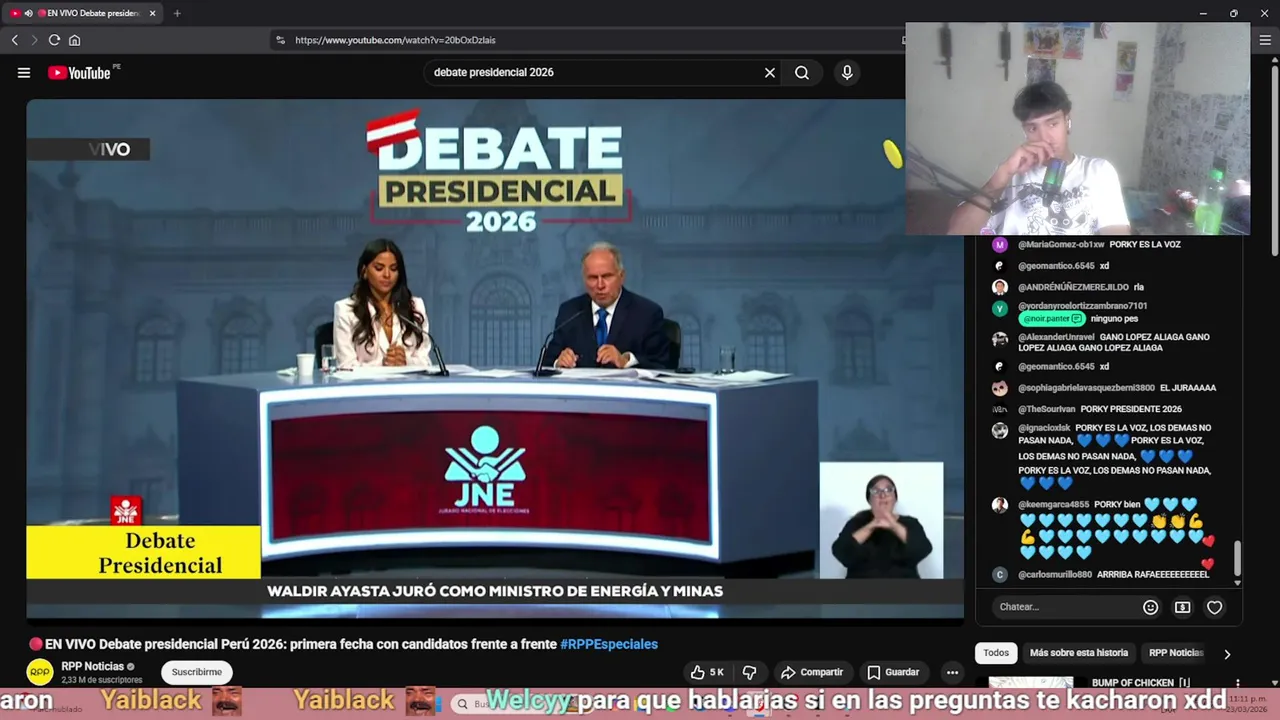Close the EN VIVO Debate browser tab
Image resolution: width=1280 pixels, height=720 pixels.
coord(152,13)
